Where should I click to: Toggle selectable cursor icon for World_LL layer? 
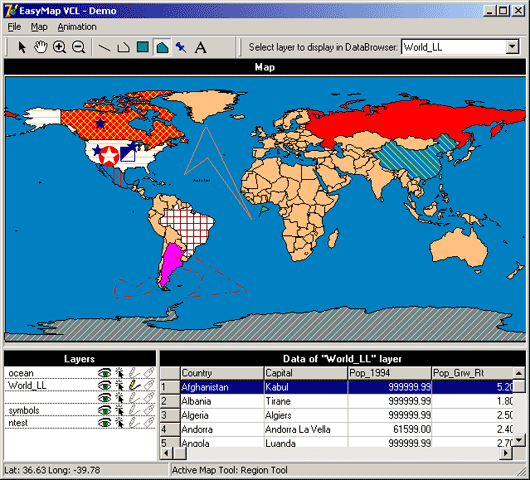[119, 385]
